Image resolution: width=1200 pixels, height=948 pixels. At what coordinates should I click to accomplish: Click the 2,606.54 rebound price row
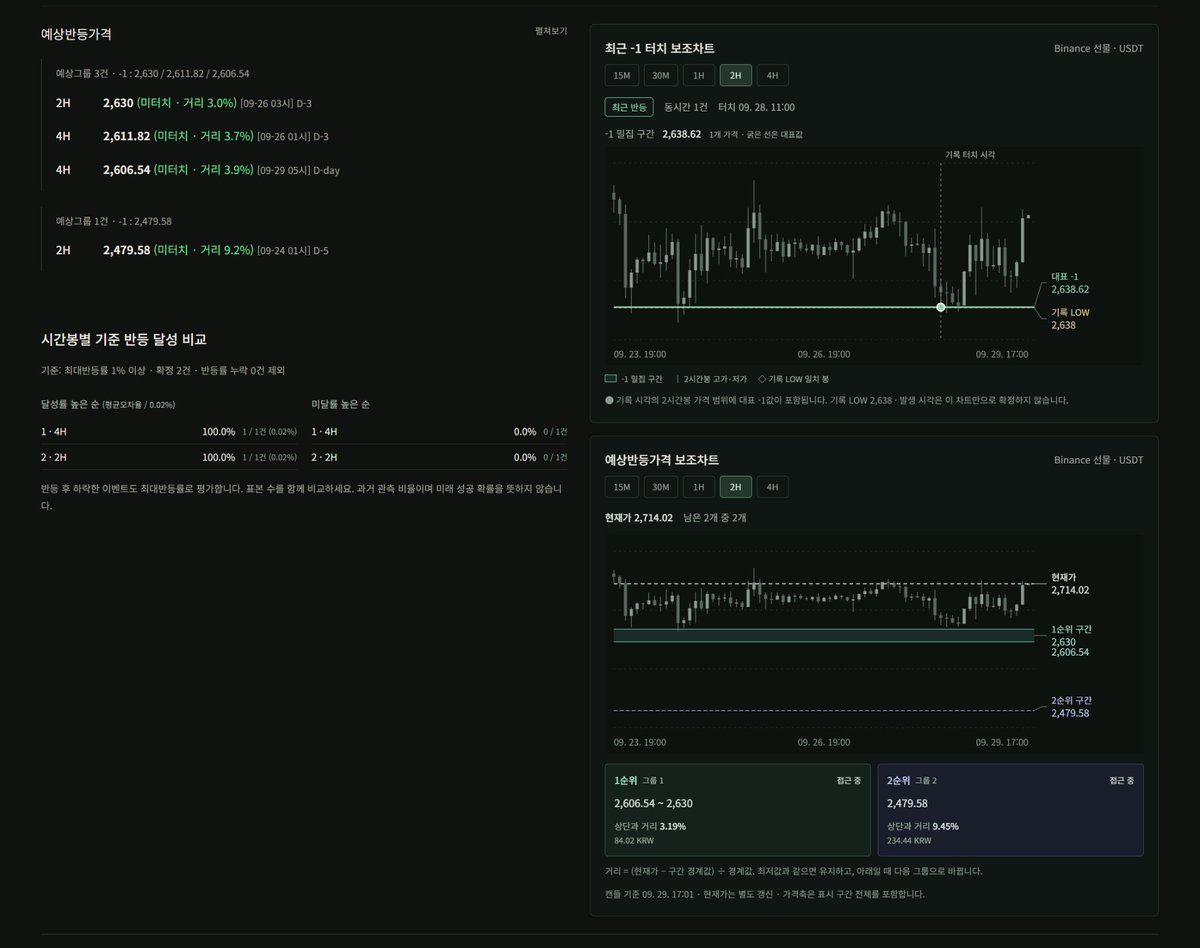(311, 170)
